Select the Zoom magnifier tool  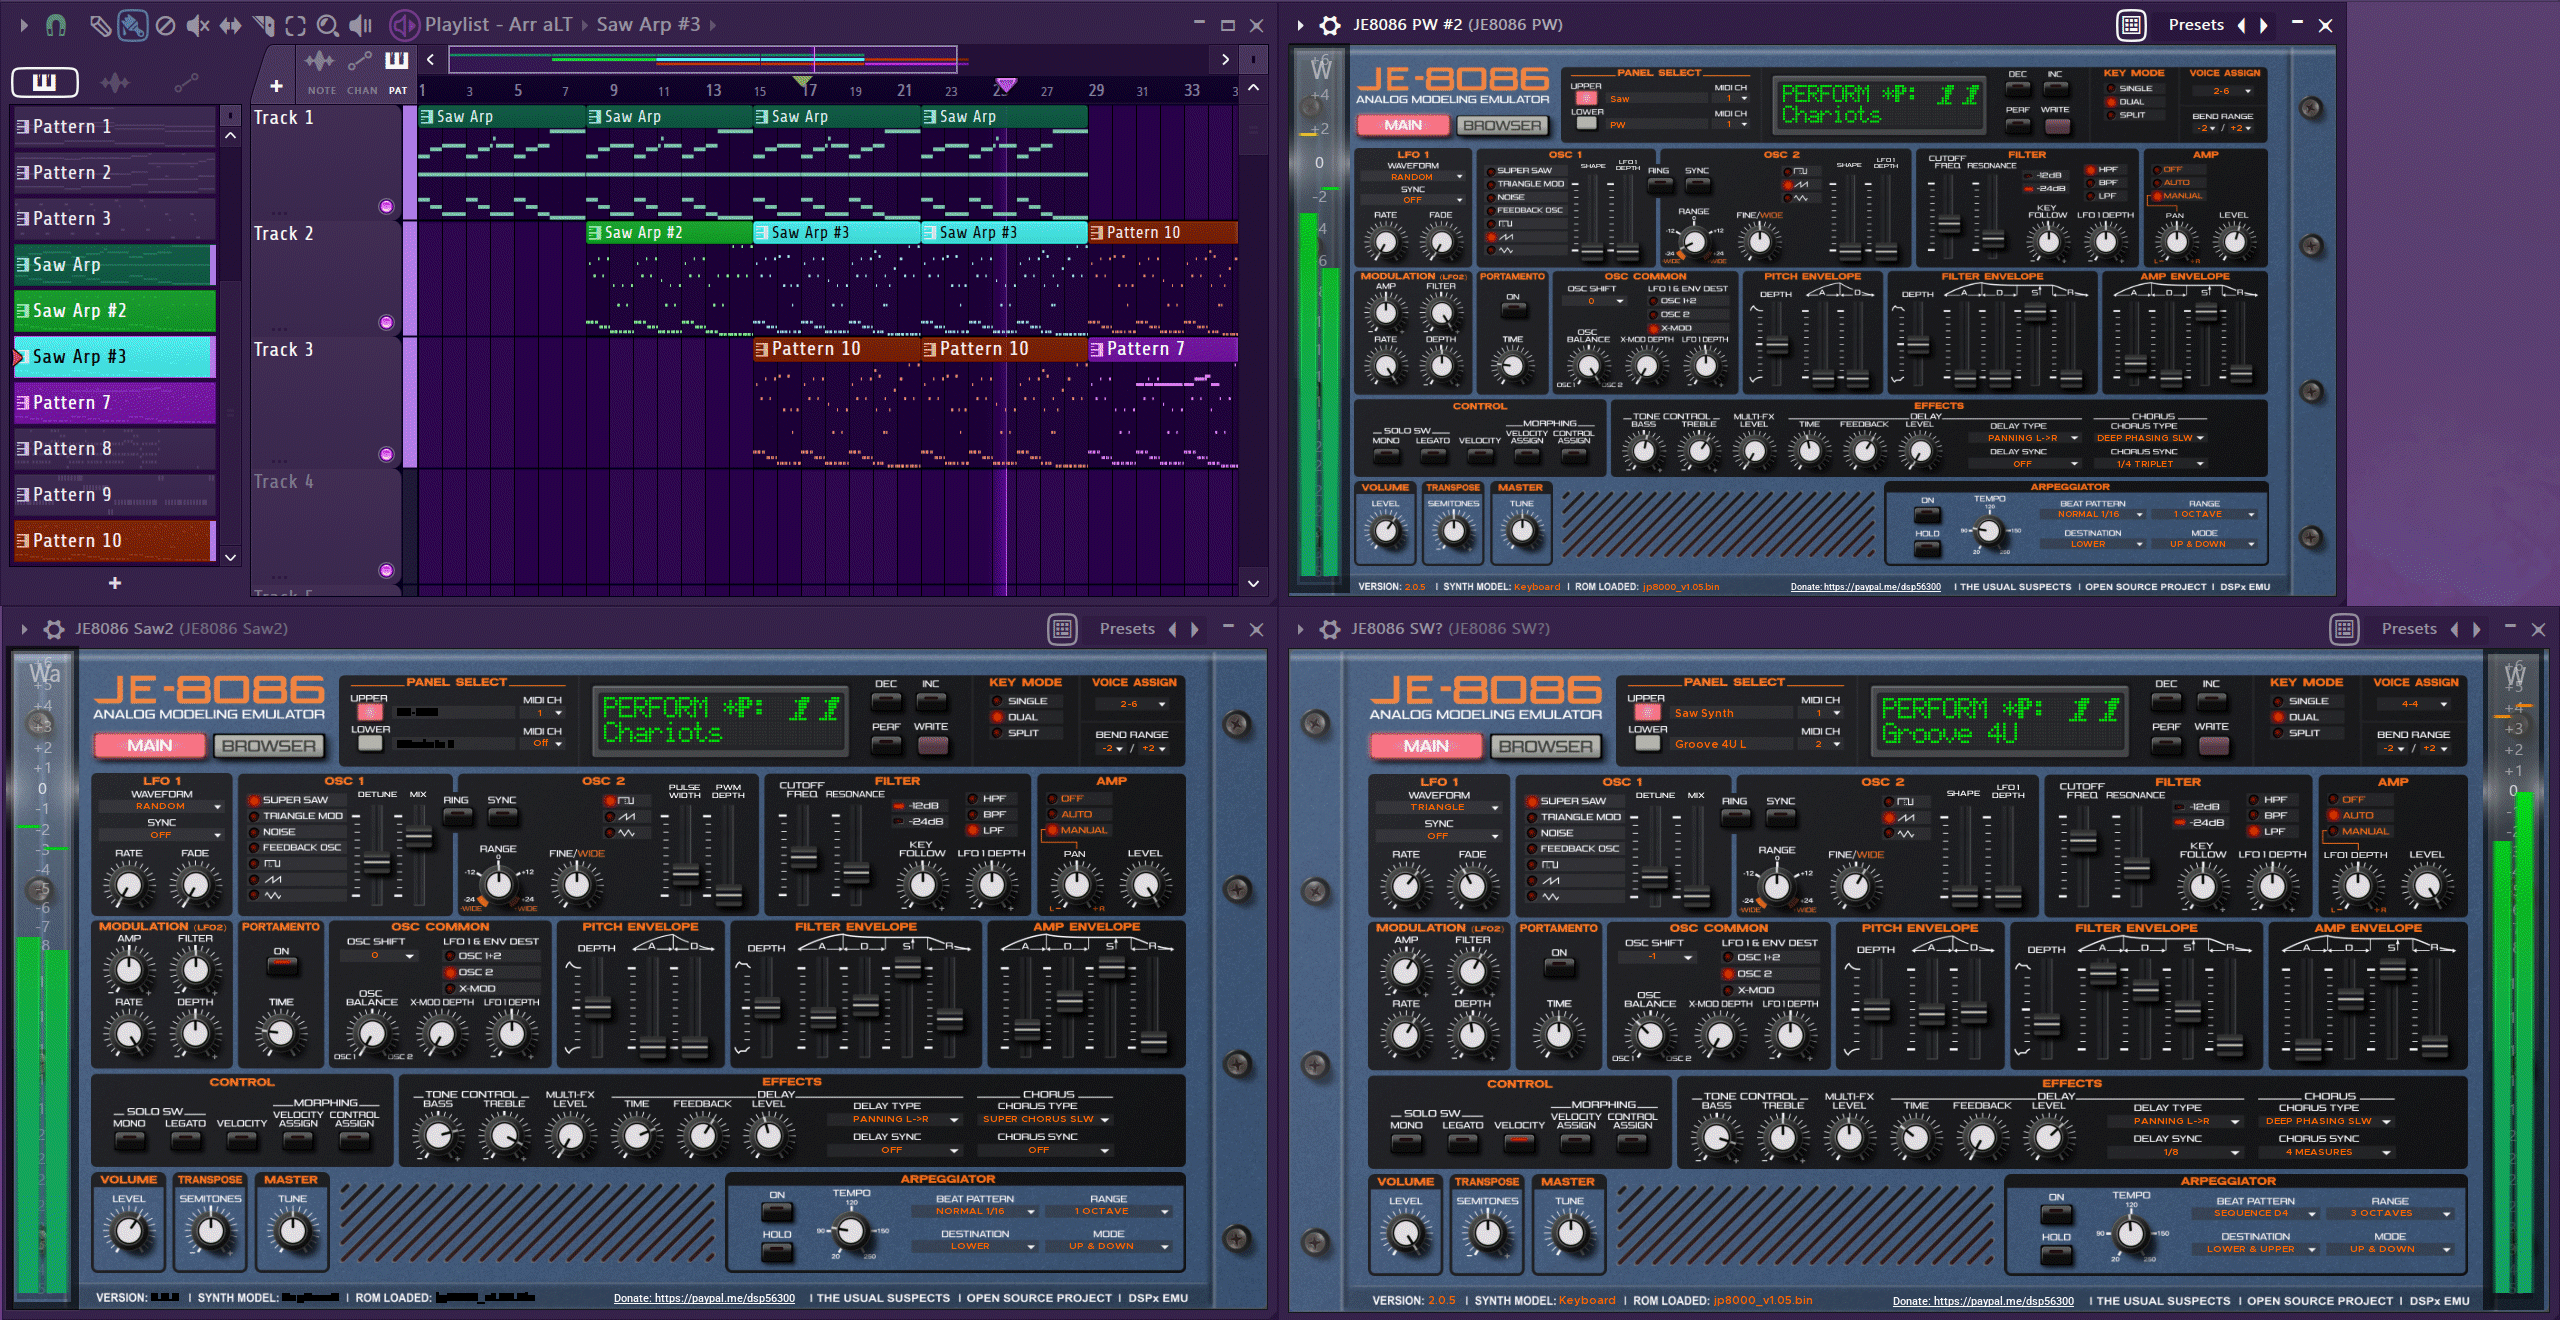(327, 25)
